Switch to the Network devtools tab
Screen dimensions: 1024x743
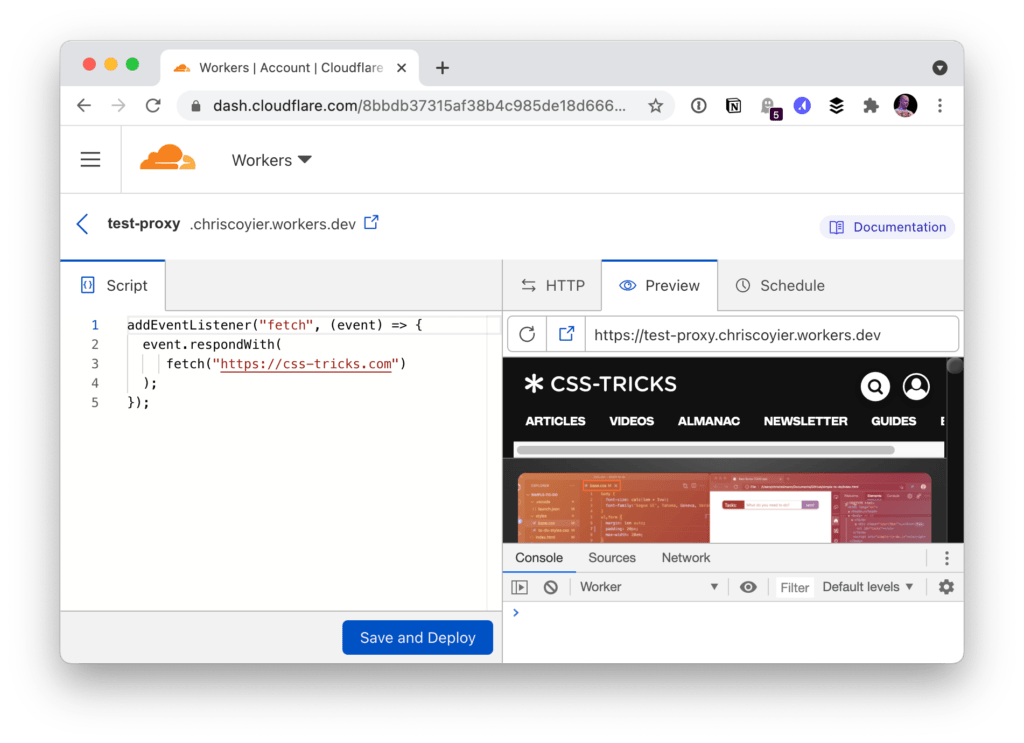point(686,558)
